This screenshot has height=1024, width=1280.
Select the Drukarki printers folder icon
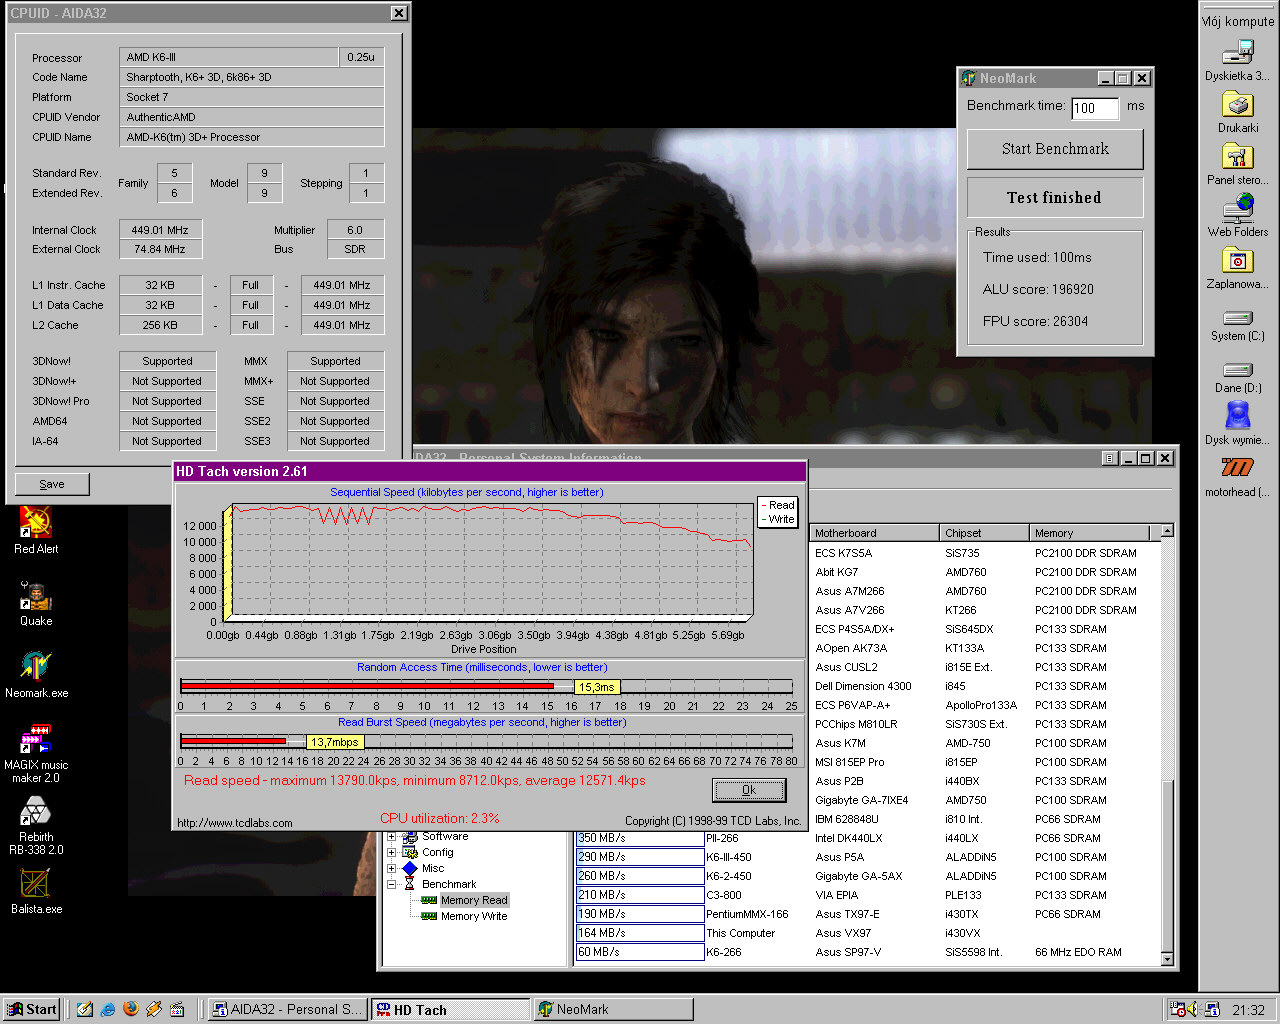[1238, 111]
